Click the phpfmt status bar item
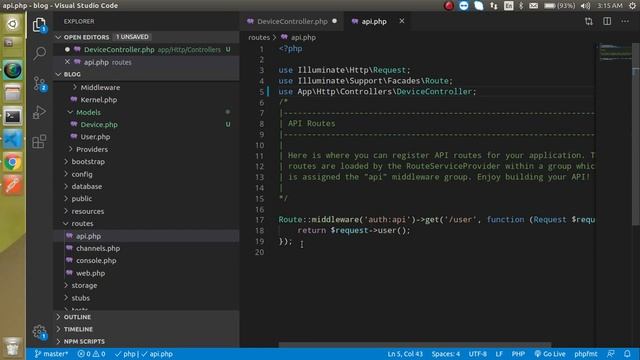Image resolution: width=640 pixels, height=360 pixels. 586,354
